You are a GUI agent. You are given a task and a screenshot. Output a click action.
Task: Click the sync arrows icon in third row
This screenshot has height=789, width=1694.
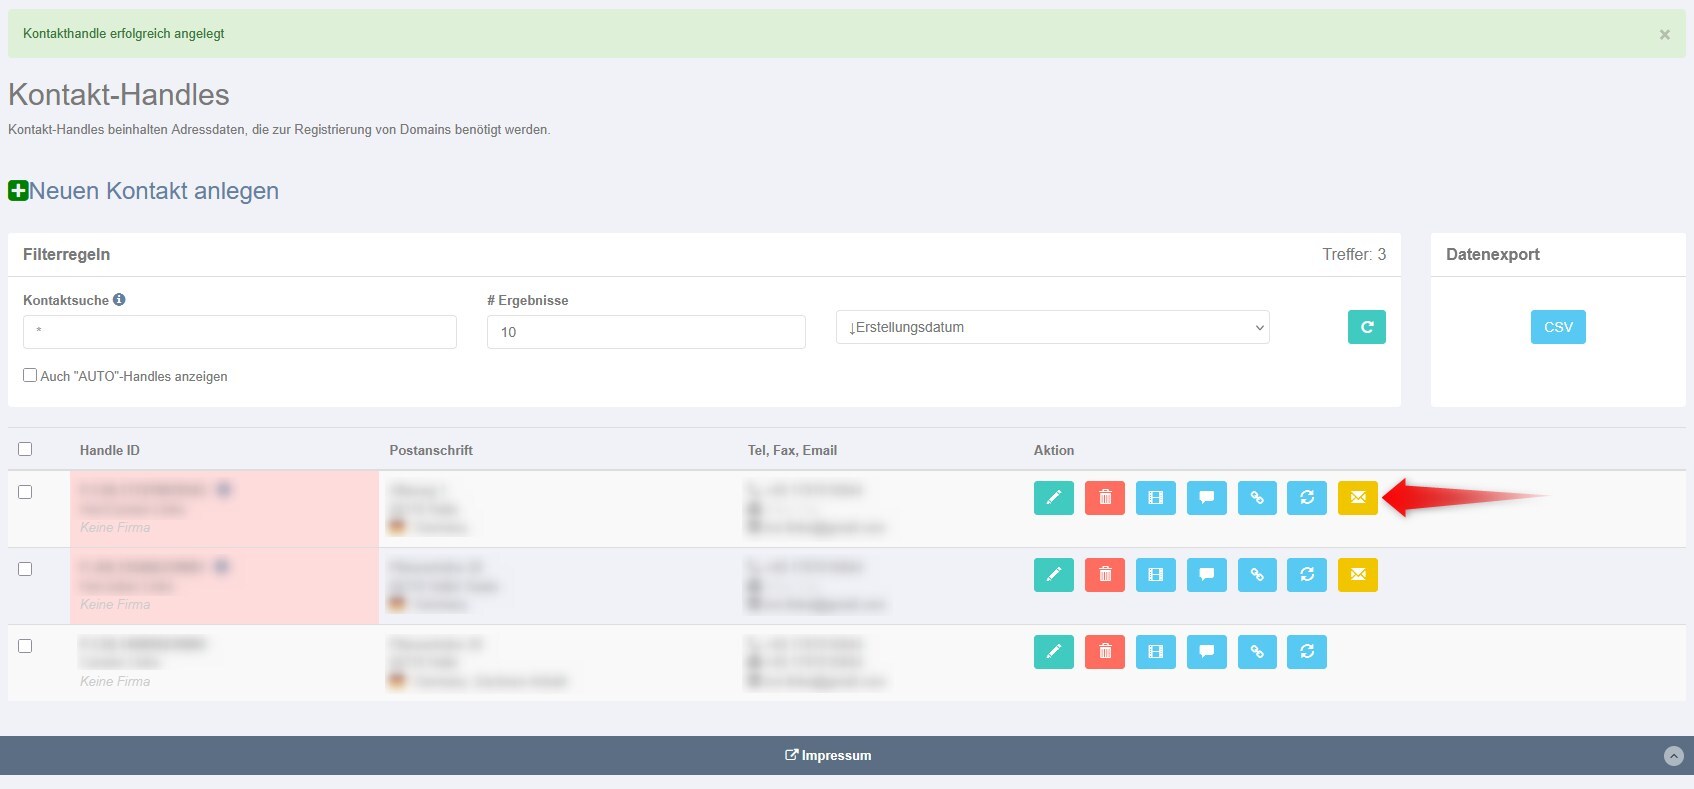tap(1306, 652)
